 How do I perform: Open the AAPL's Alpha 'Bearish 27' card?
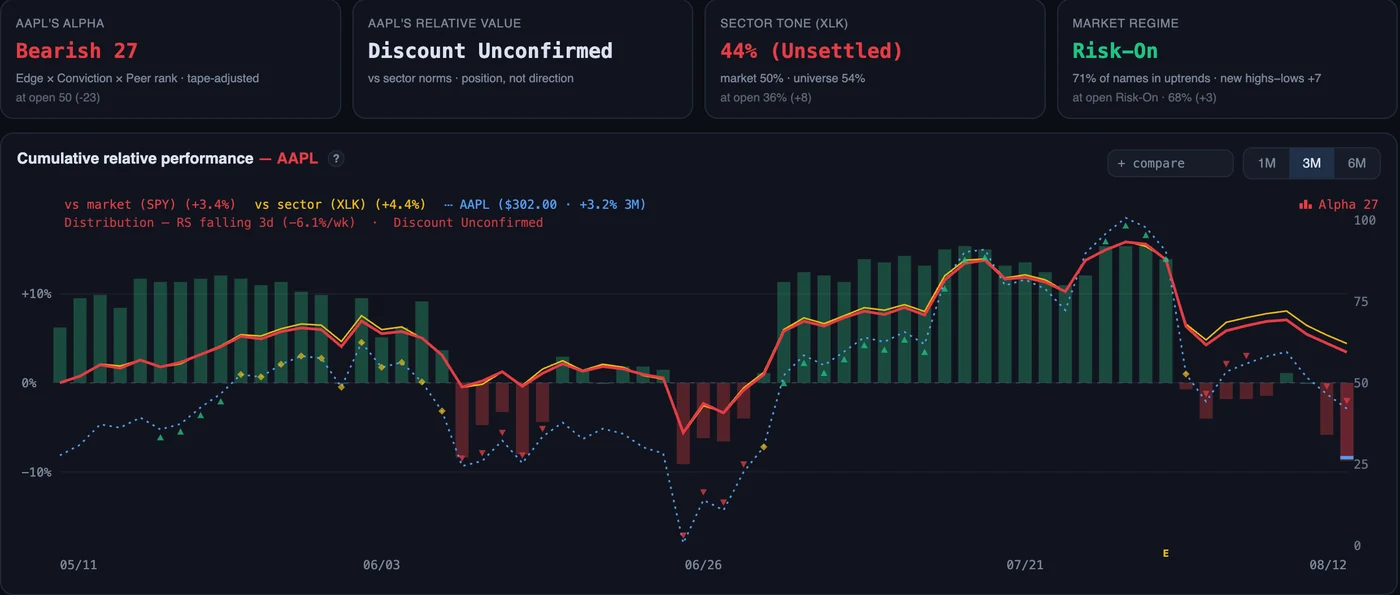[x=170, y=59]
